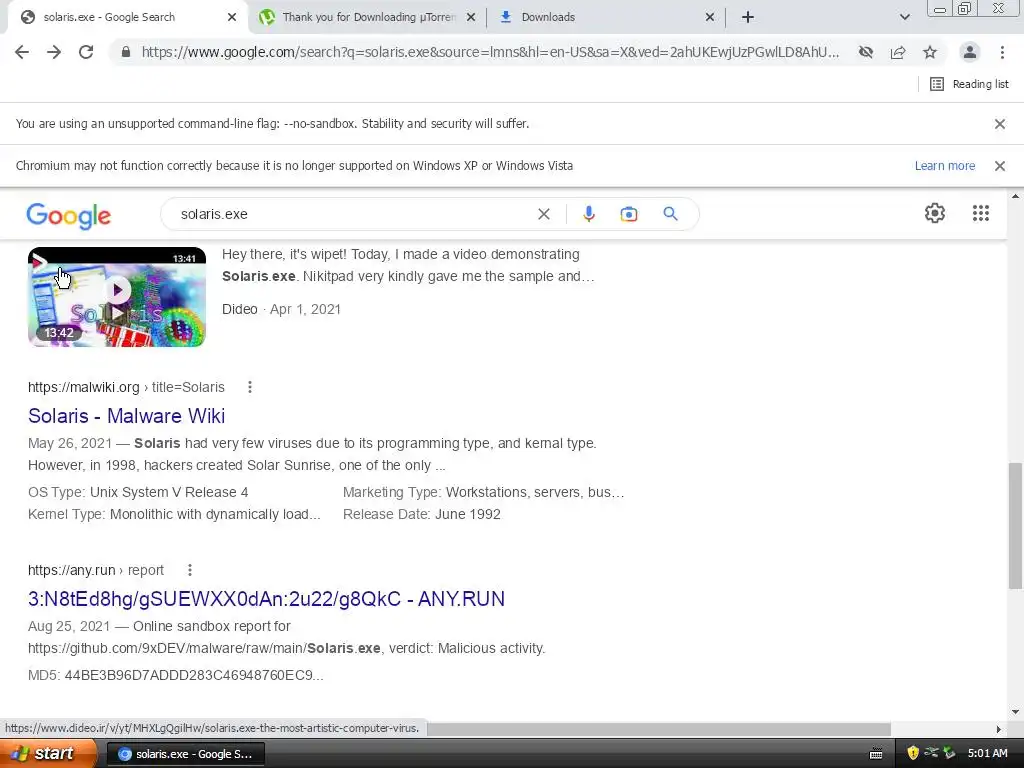Open the Reading list
This screenshot has height=768, width=1024.
tap(969, 84)
